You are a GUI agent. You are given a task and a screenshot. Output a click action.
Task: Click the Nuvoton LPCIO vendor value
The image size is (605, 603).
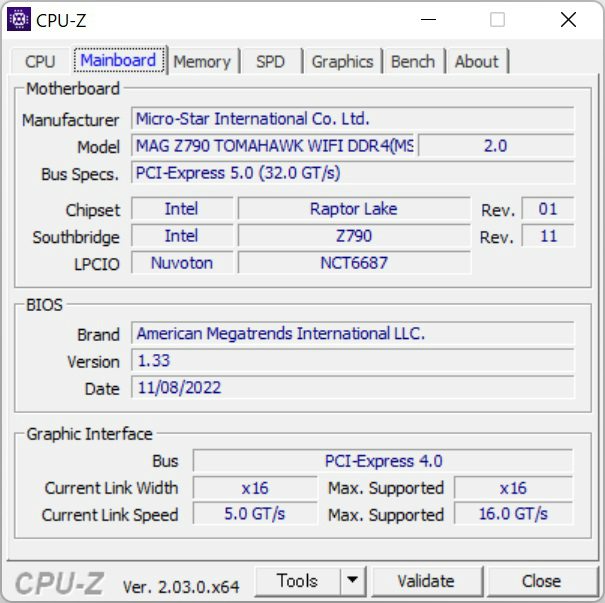point(182,263)
